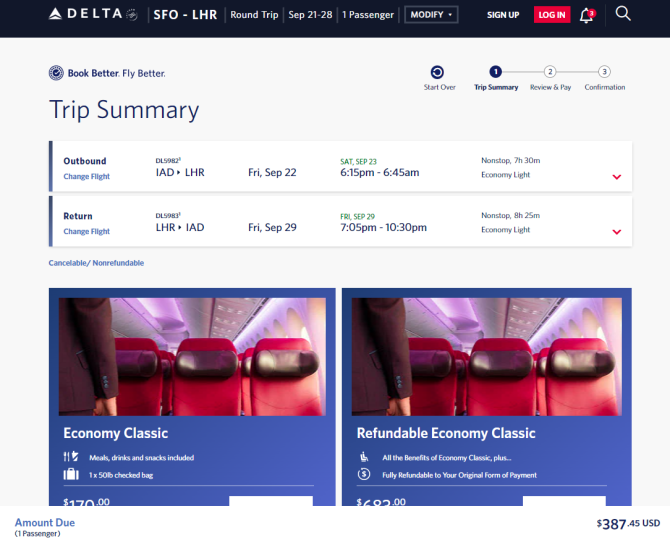670x548 pixels.
Task: Click the meals and drinks utensils icon
Action: [71, 457]
